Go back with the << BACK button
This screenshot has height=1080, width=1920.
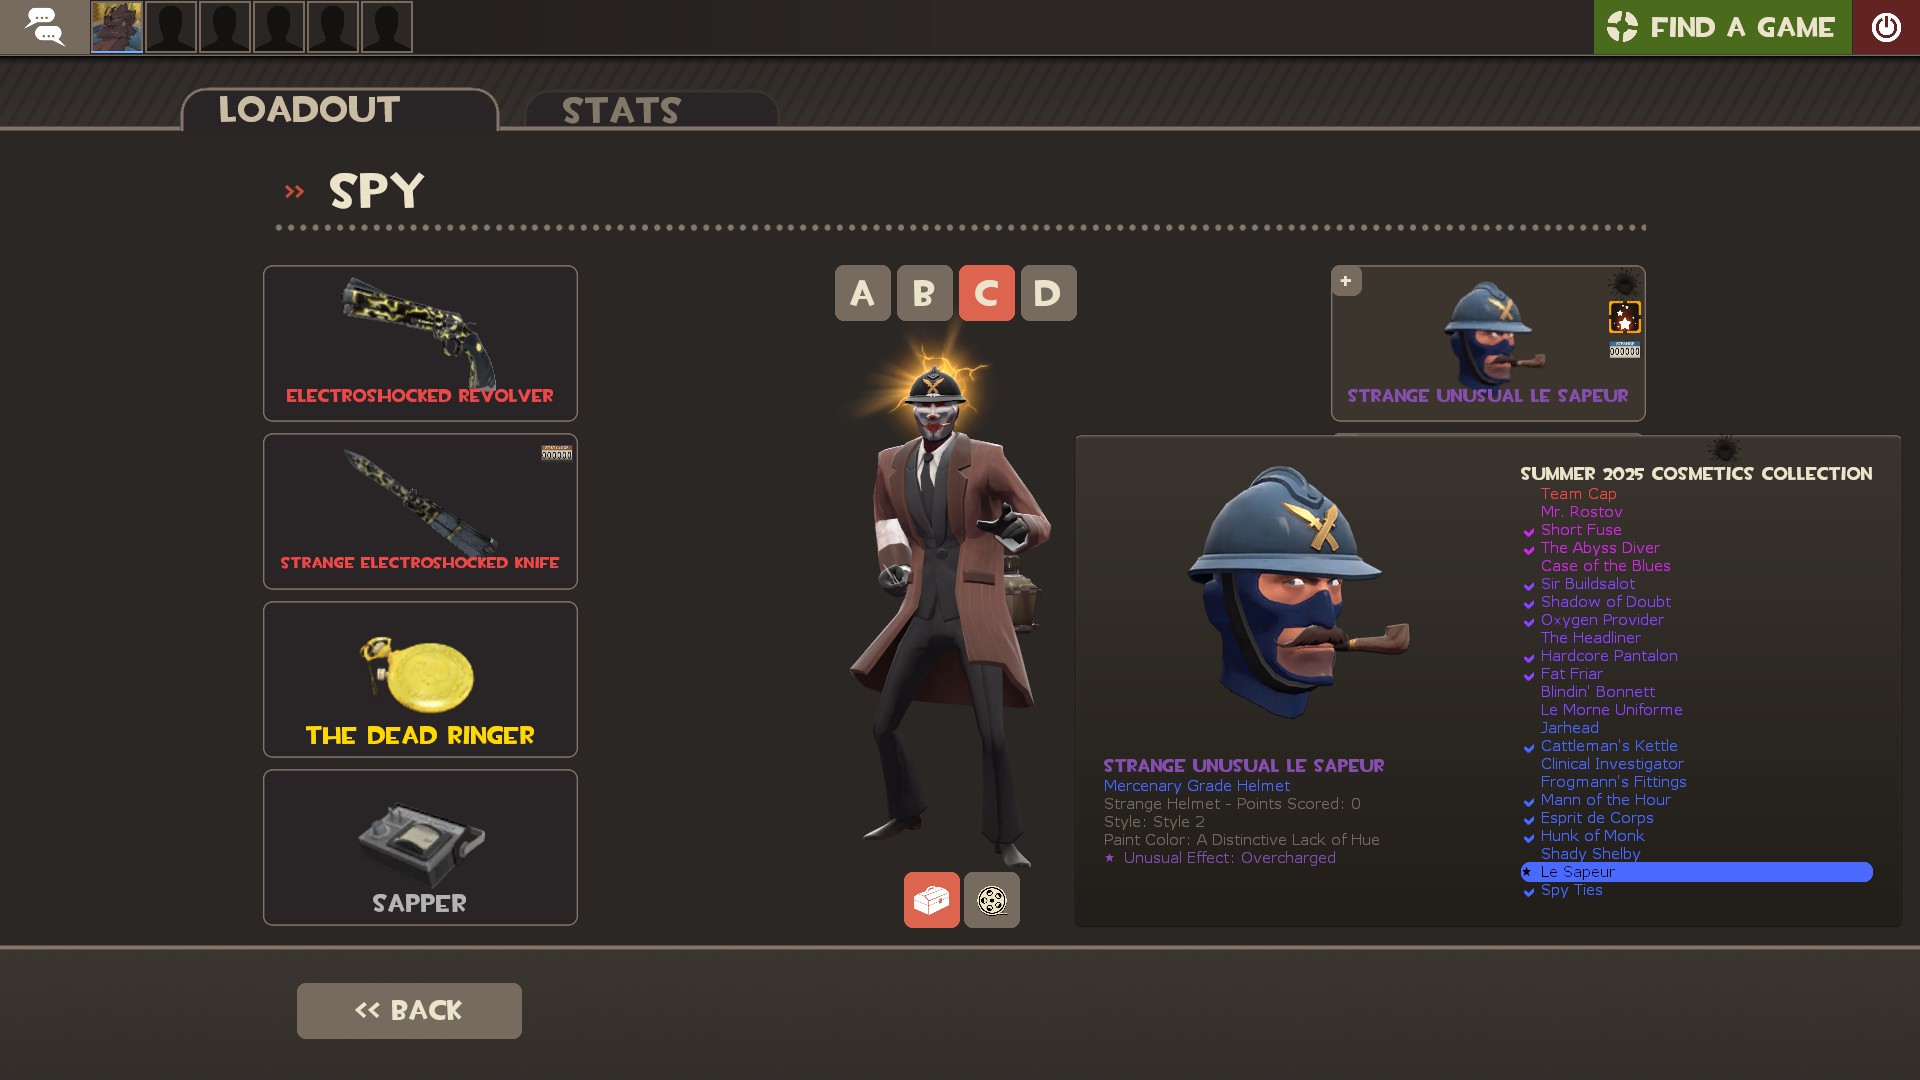click(x=409, y=1010)
